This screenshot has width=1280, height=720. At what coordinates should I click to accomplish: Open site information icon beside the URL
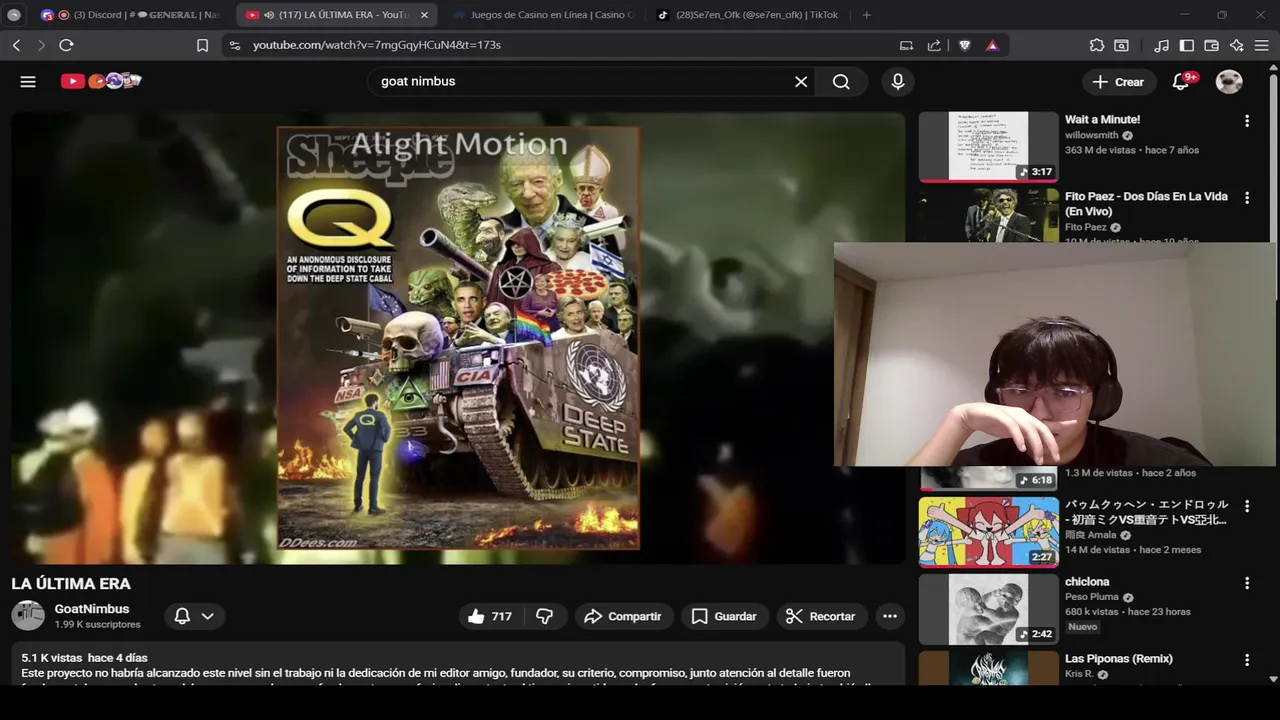(234, 45)
